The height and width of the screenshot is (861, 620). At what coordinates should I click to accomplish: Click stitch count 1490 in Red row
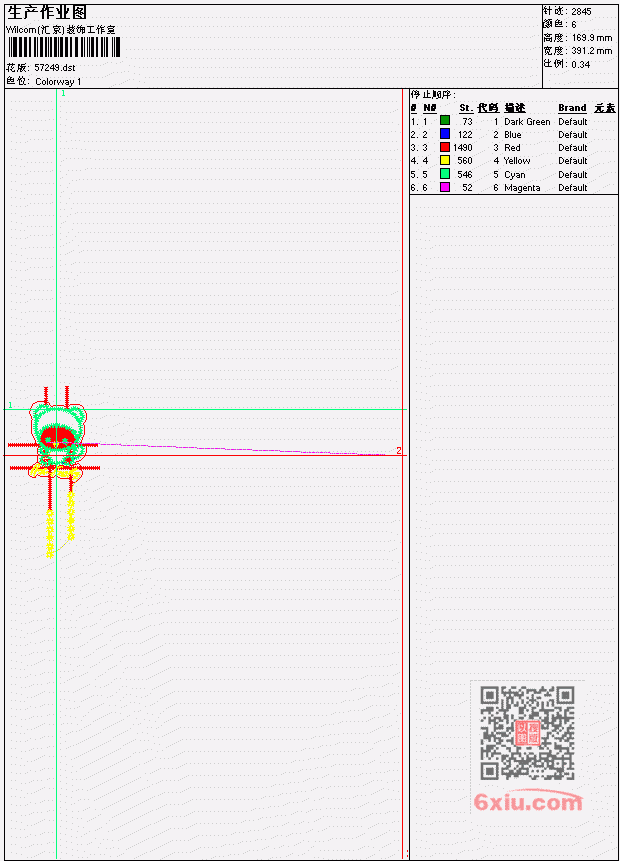click(462, 148)
